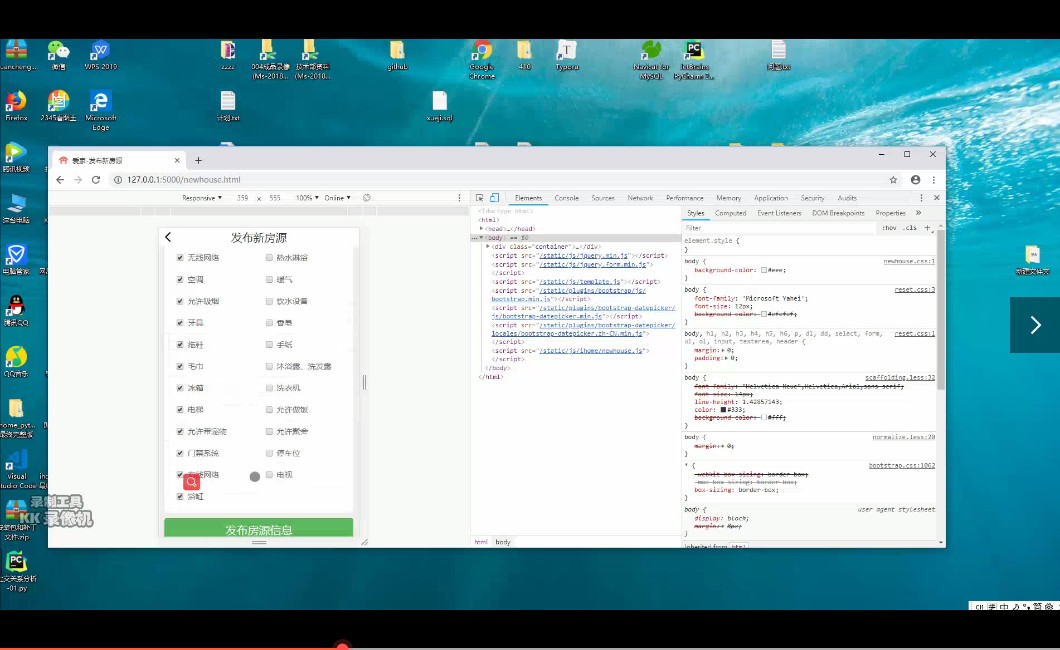Open the Application tab

771,198
